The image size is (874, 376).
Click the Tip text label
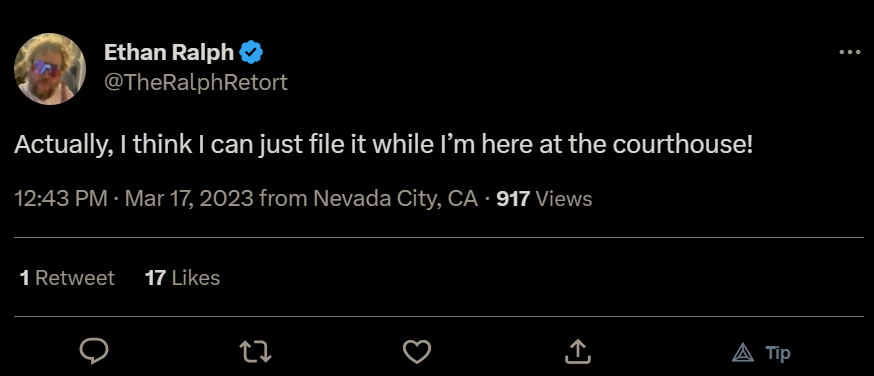[778, 353]
